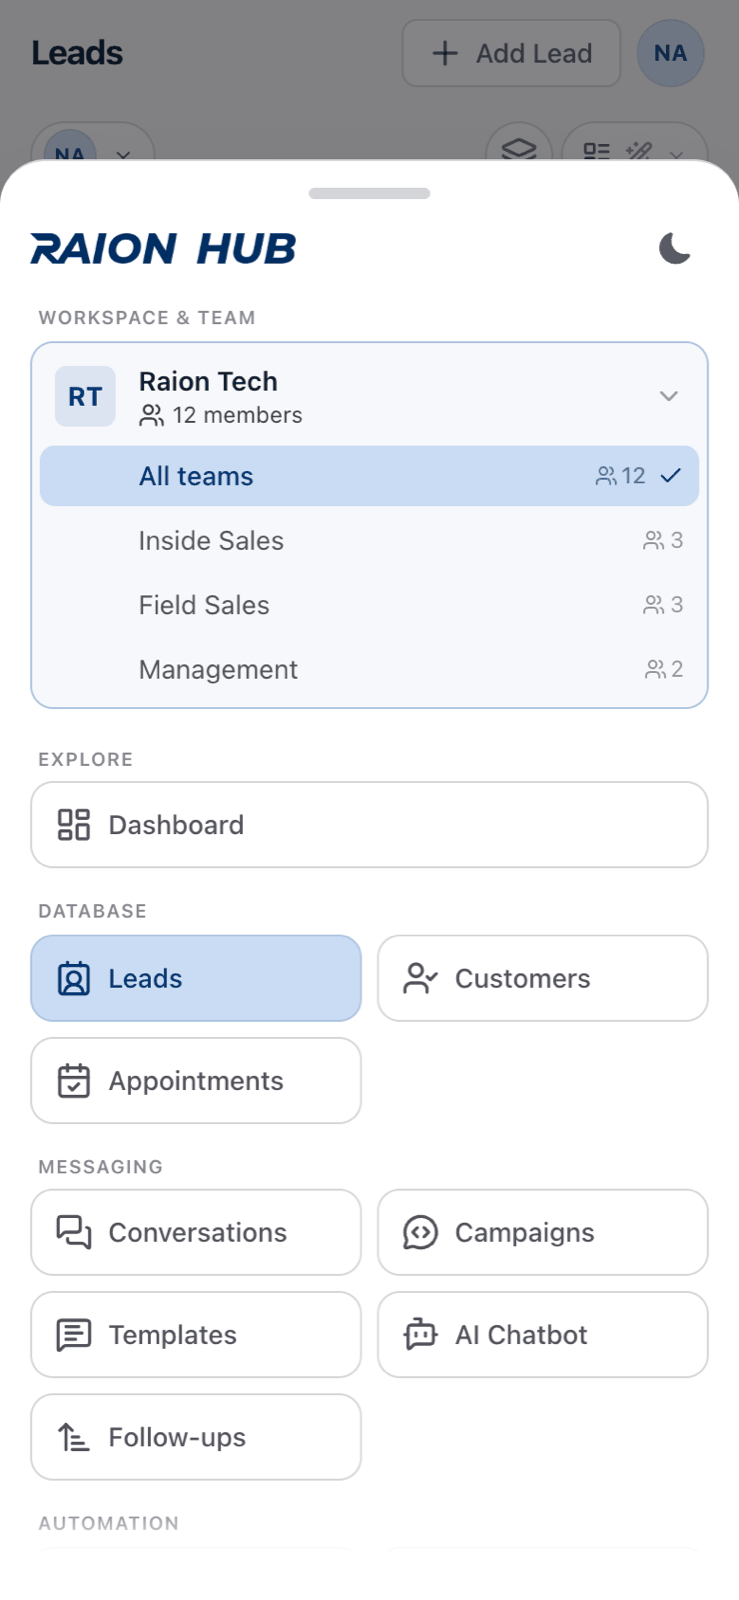The image size is (739, 1600).
Task: Click the Inside Sales member count 3
Action: click(x=677, y=541)
